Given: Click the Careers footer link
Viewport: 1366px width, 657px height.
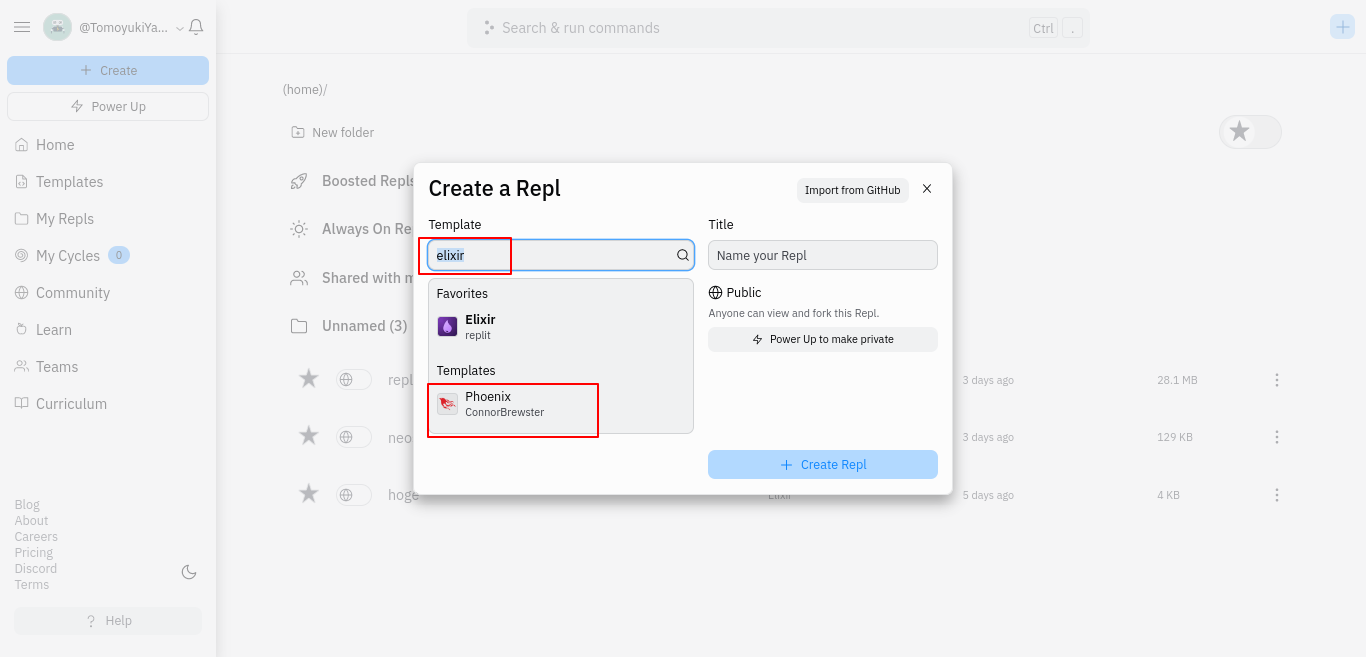Looking at the screenshot, I should [x=36, y=537].
